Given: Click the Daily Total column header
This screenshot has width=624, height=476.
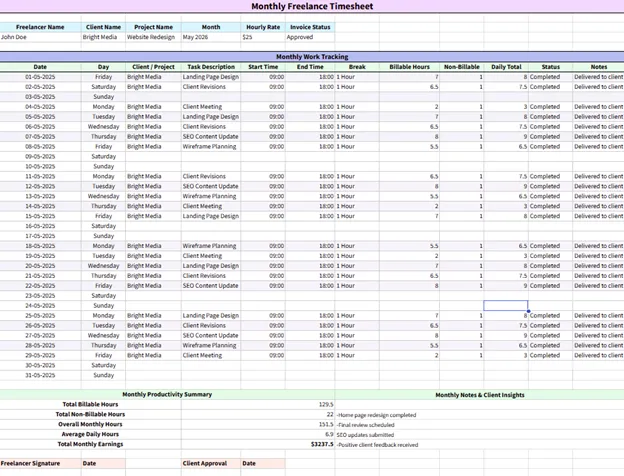Looking at the screenshot, I should point(506,67).
